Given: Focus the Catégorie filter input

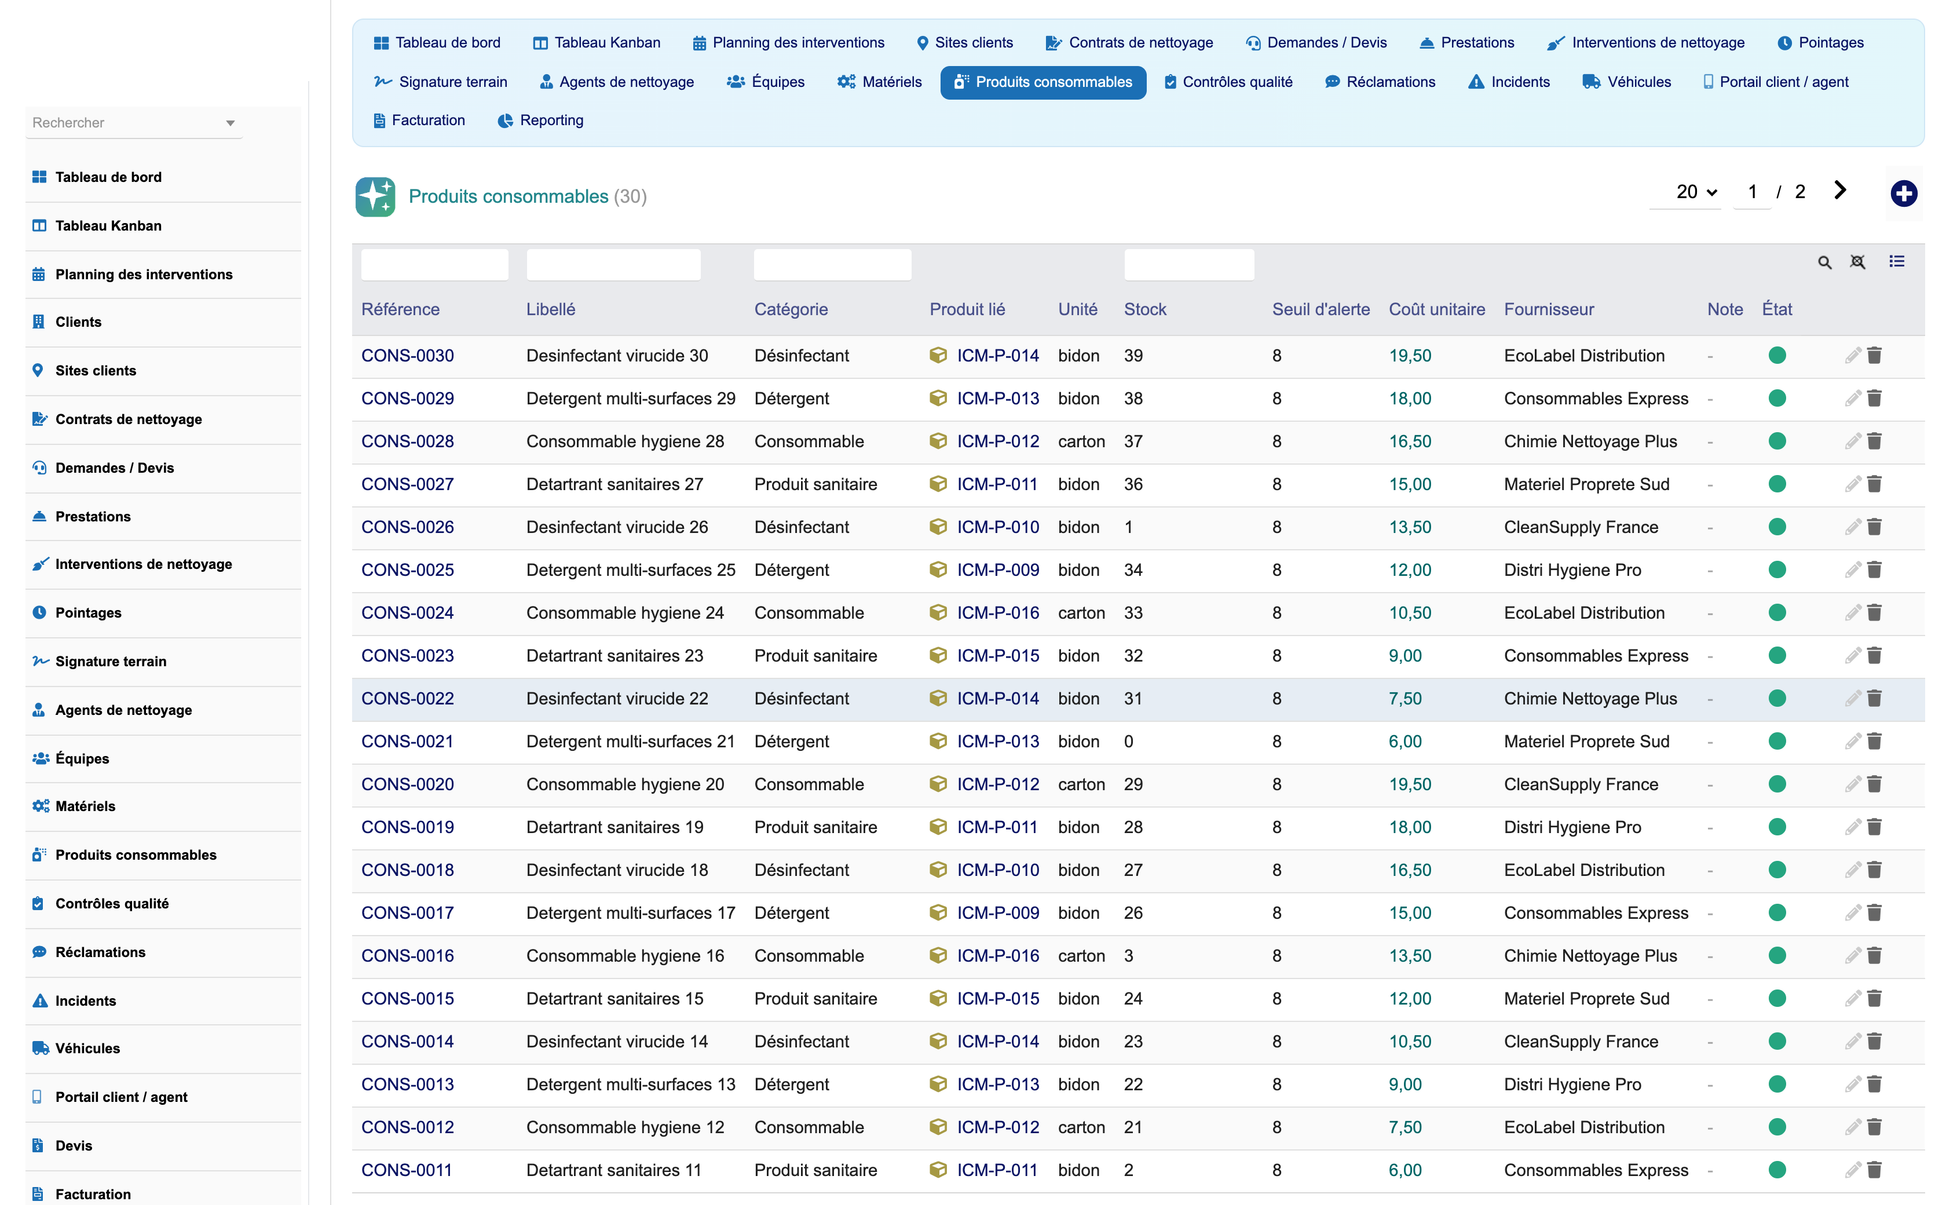Looking at the screenshot, I should coord(832,264).
